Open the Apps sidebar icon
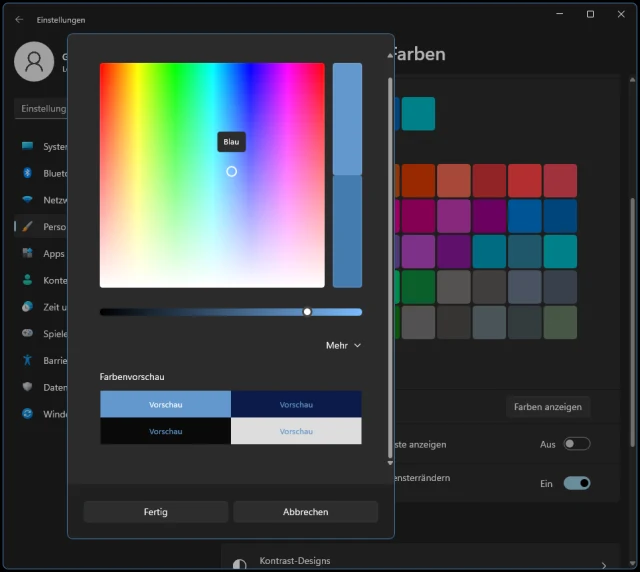 (28, 254)
